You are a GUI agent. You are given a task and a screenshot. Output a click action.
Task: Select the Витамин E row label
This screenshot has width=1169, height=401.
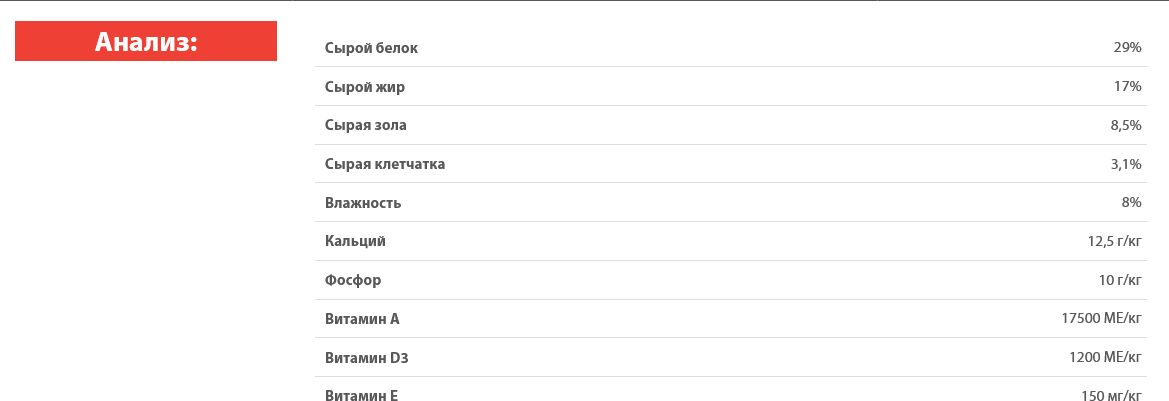(362, 395)
